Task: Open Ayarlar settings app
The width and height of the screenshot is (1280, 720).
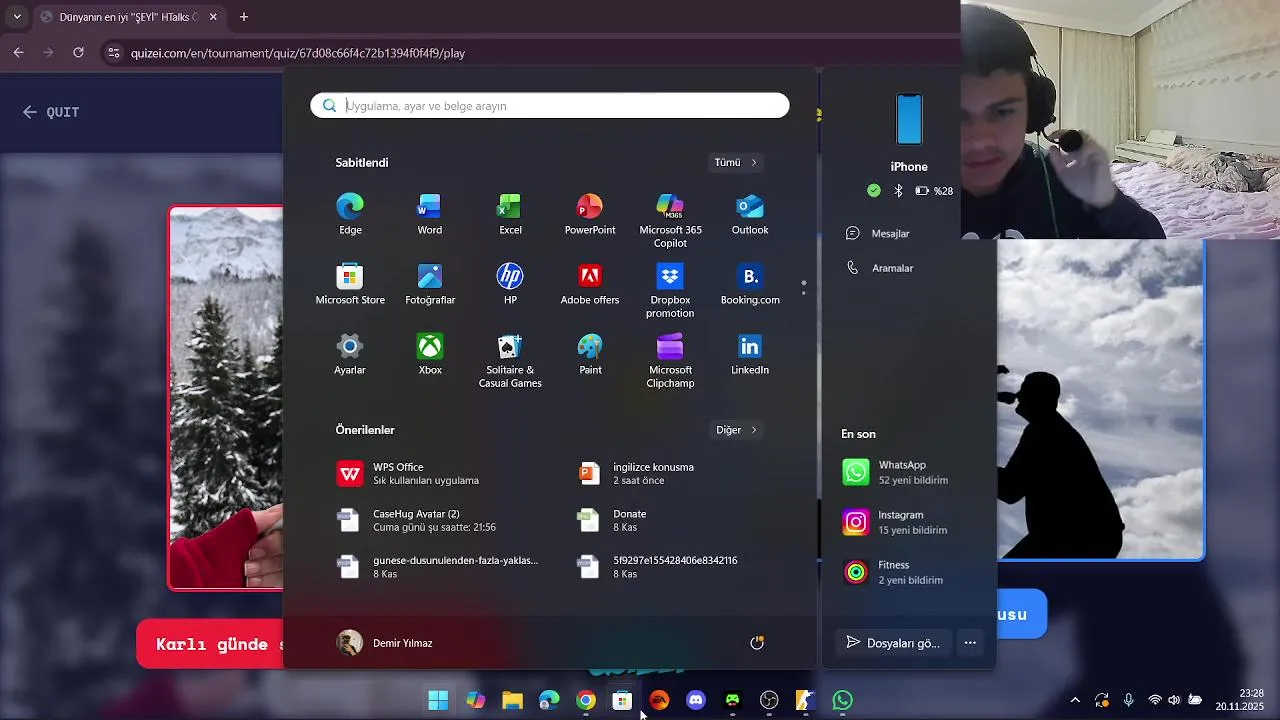Action: point(350,355)
